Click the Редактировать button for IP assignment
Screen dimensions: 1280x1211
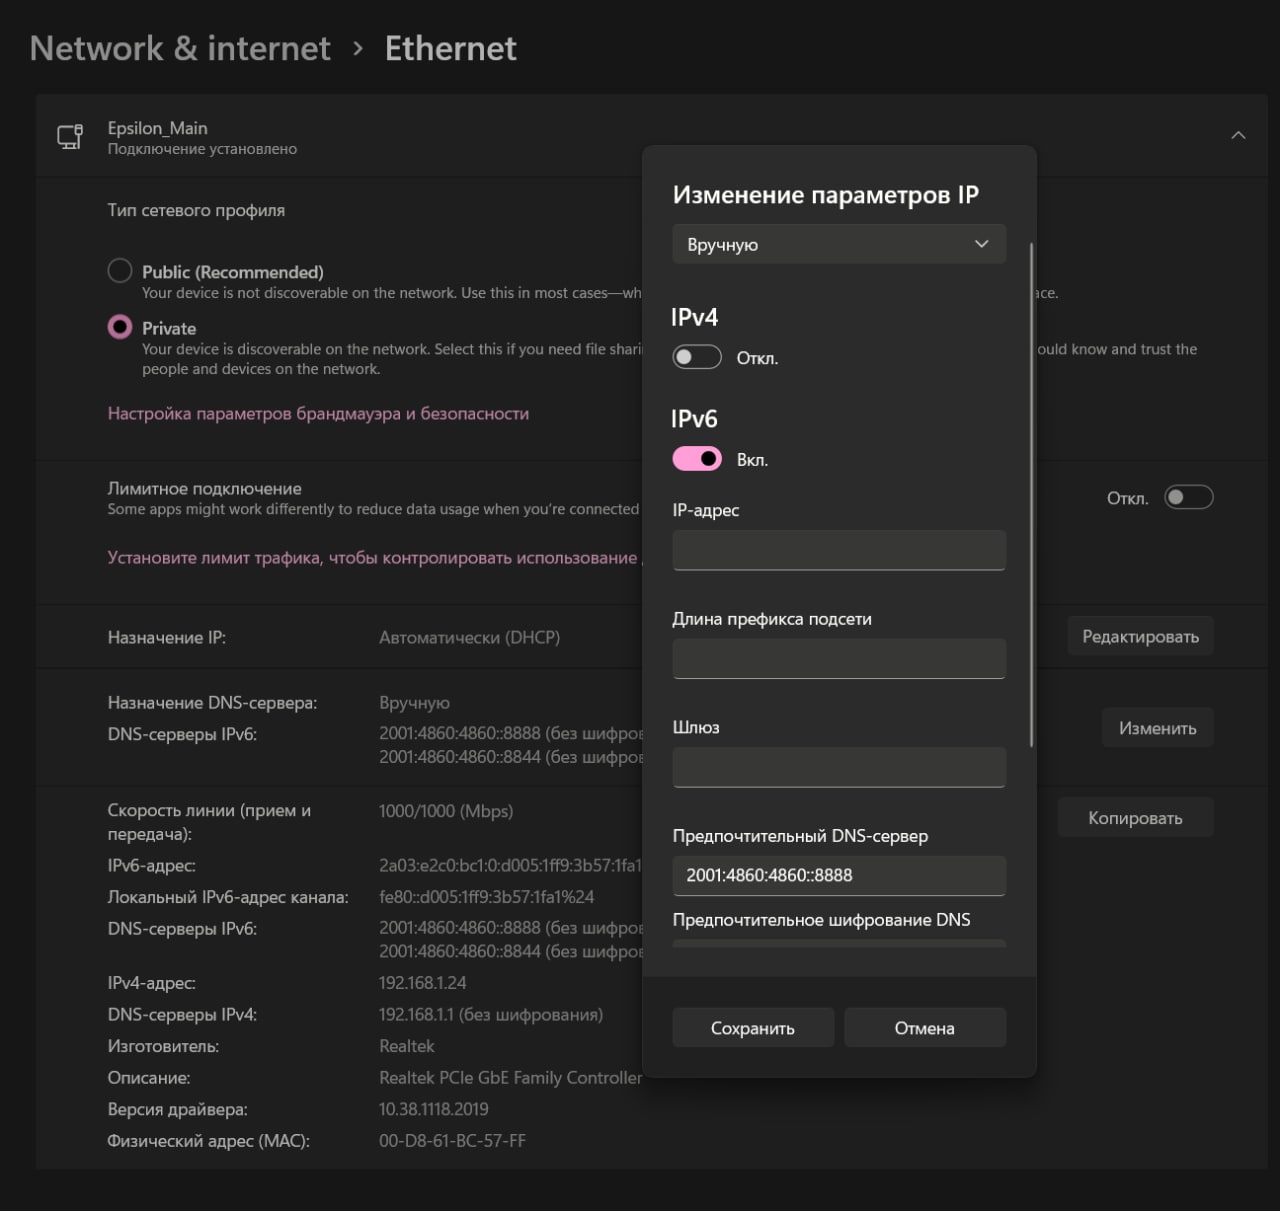pos(1140,637)
